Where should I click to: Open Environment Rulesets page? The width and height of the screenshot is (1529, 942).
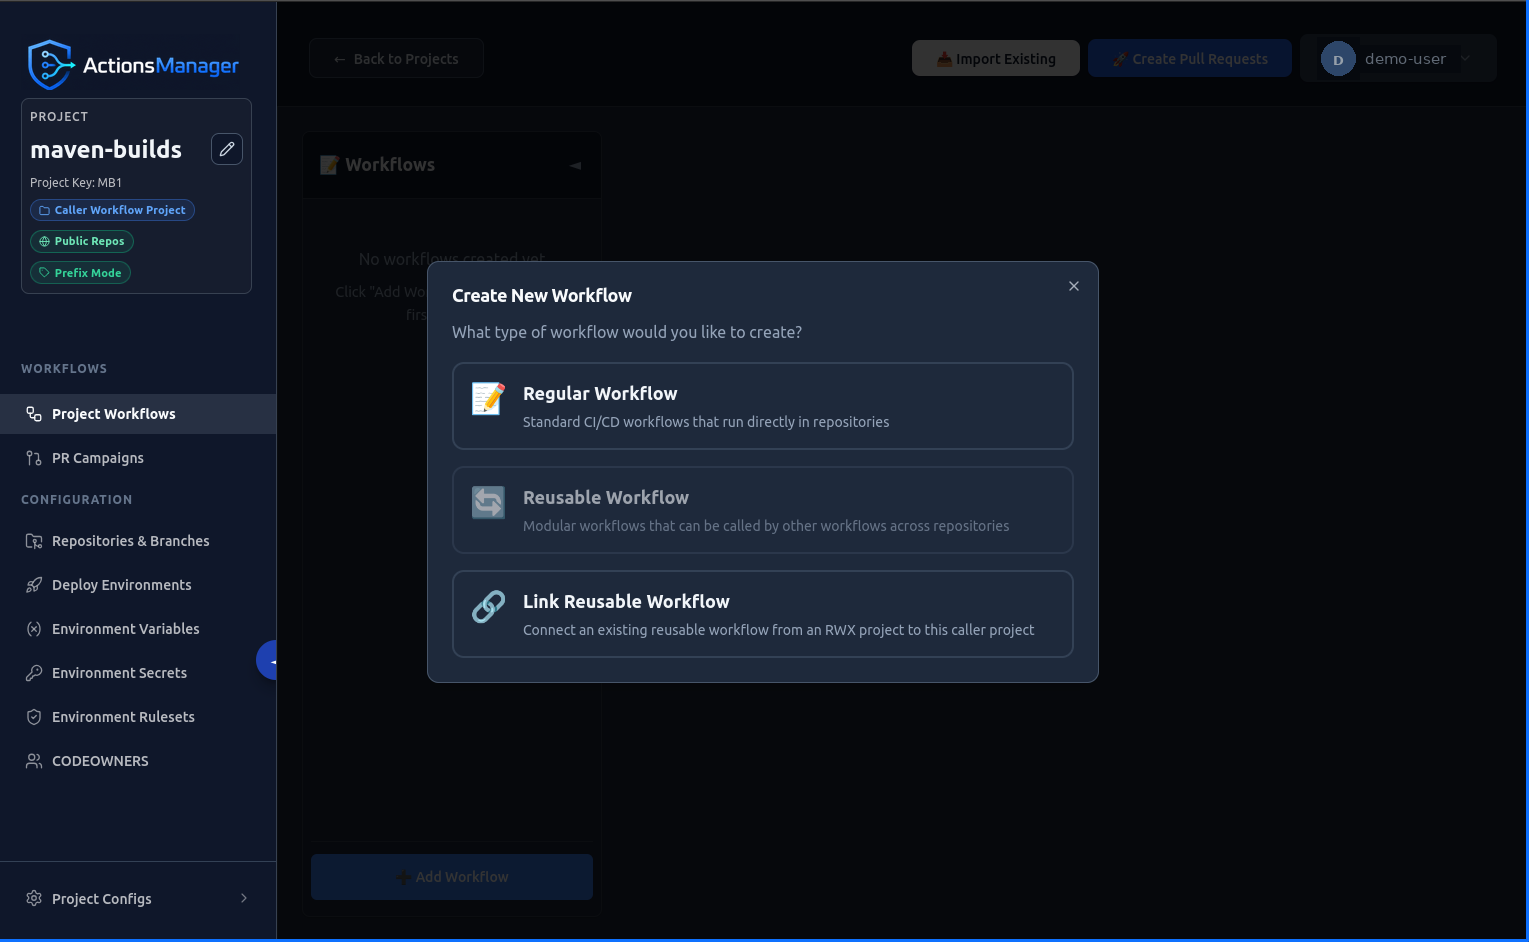point(138,717)
